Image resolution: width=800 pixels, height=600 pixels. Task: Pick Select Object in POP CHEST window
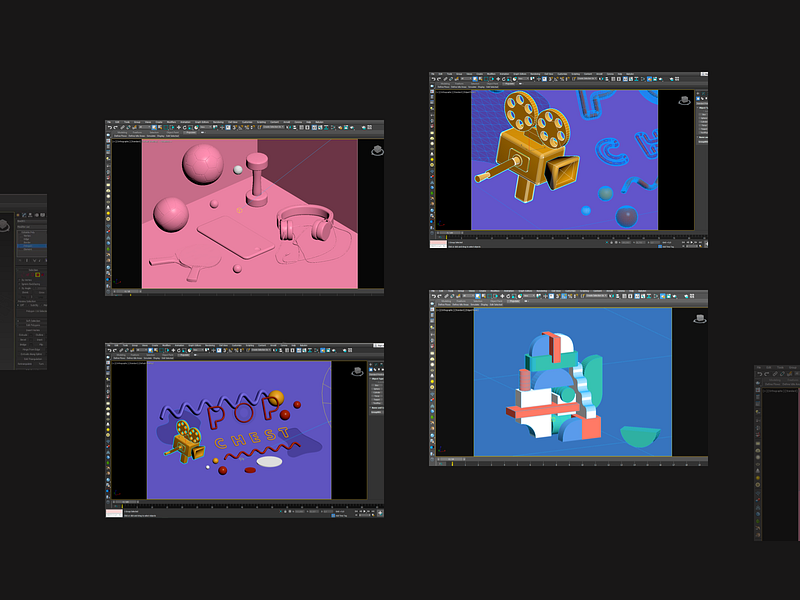(x=151, y=351)
